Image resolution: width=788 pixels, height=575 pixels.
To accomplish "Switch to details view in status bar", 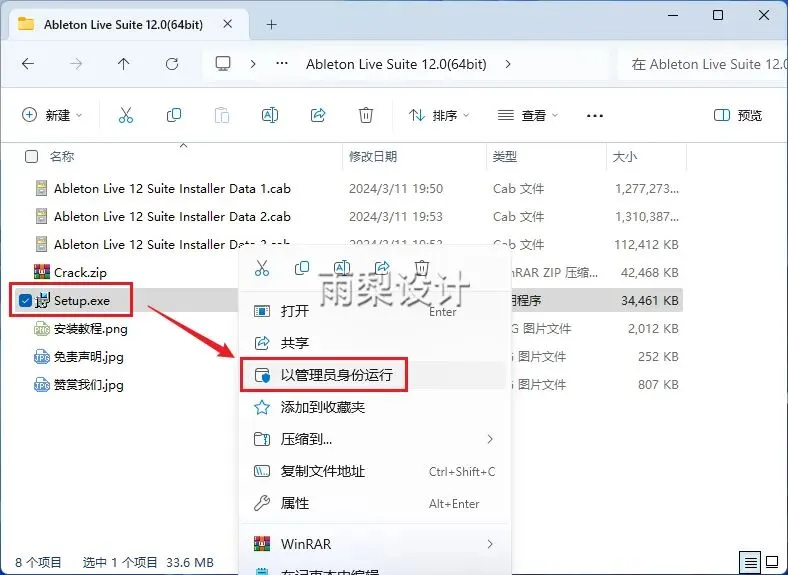I will (751, 561).
